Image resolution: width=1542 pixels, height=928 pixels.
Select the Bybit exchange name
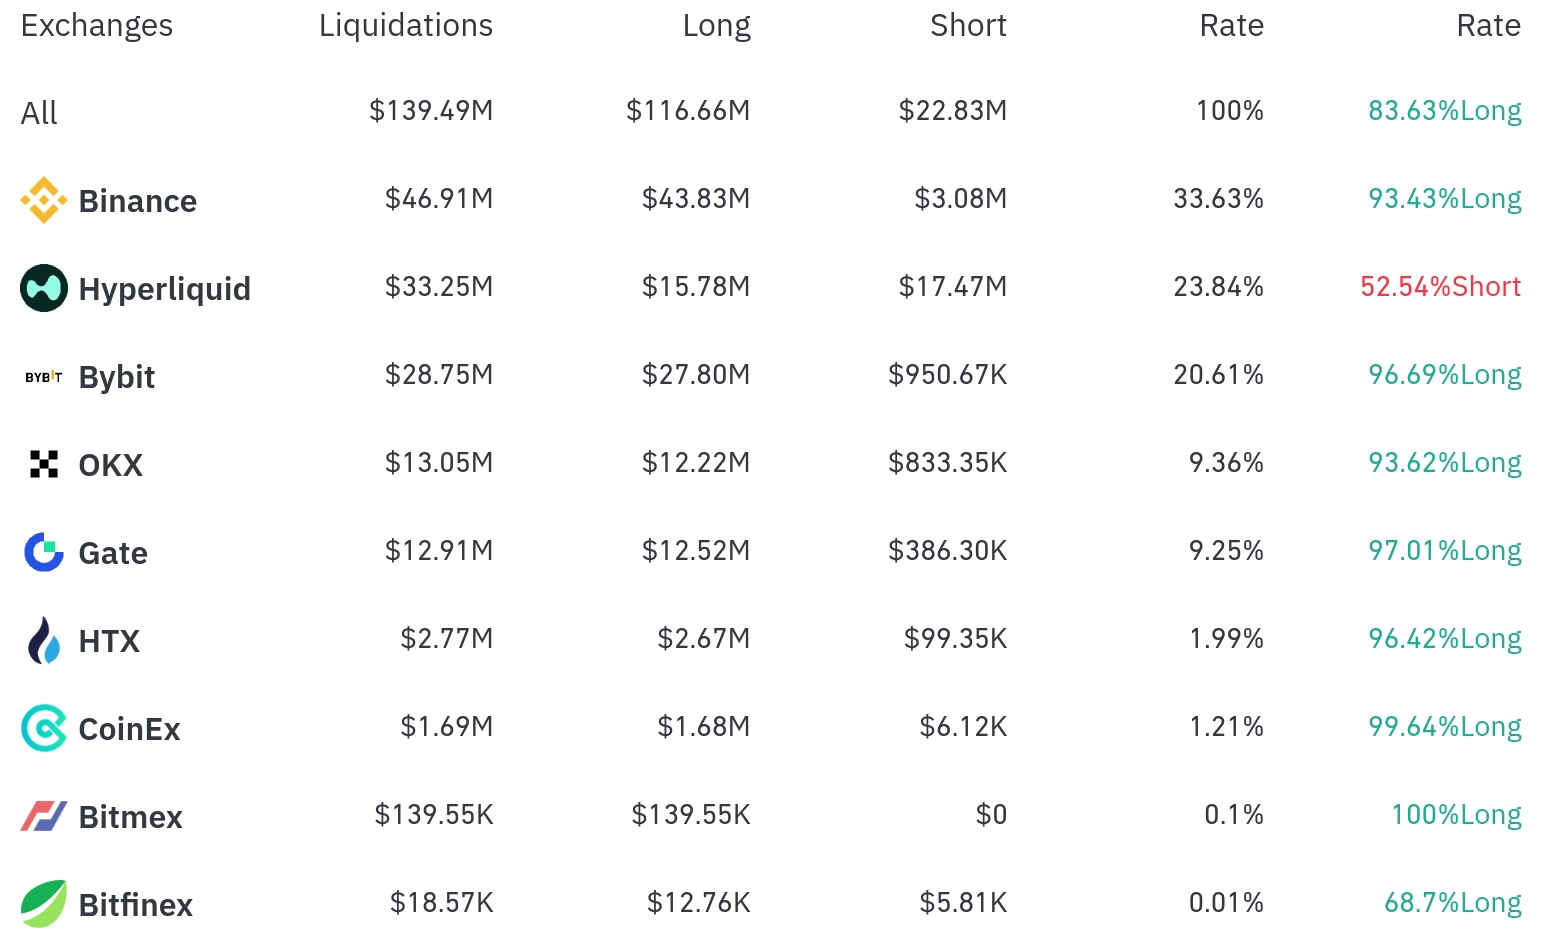[x=116, y=377]
